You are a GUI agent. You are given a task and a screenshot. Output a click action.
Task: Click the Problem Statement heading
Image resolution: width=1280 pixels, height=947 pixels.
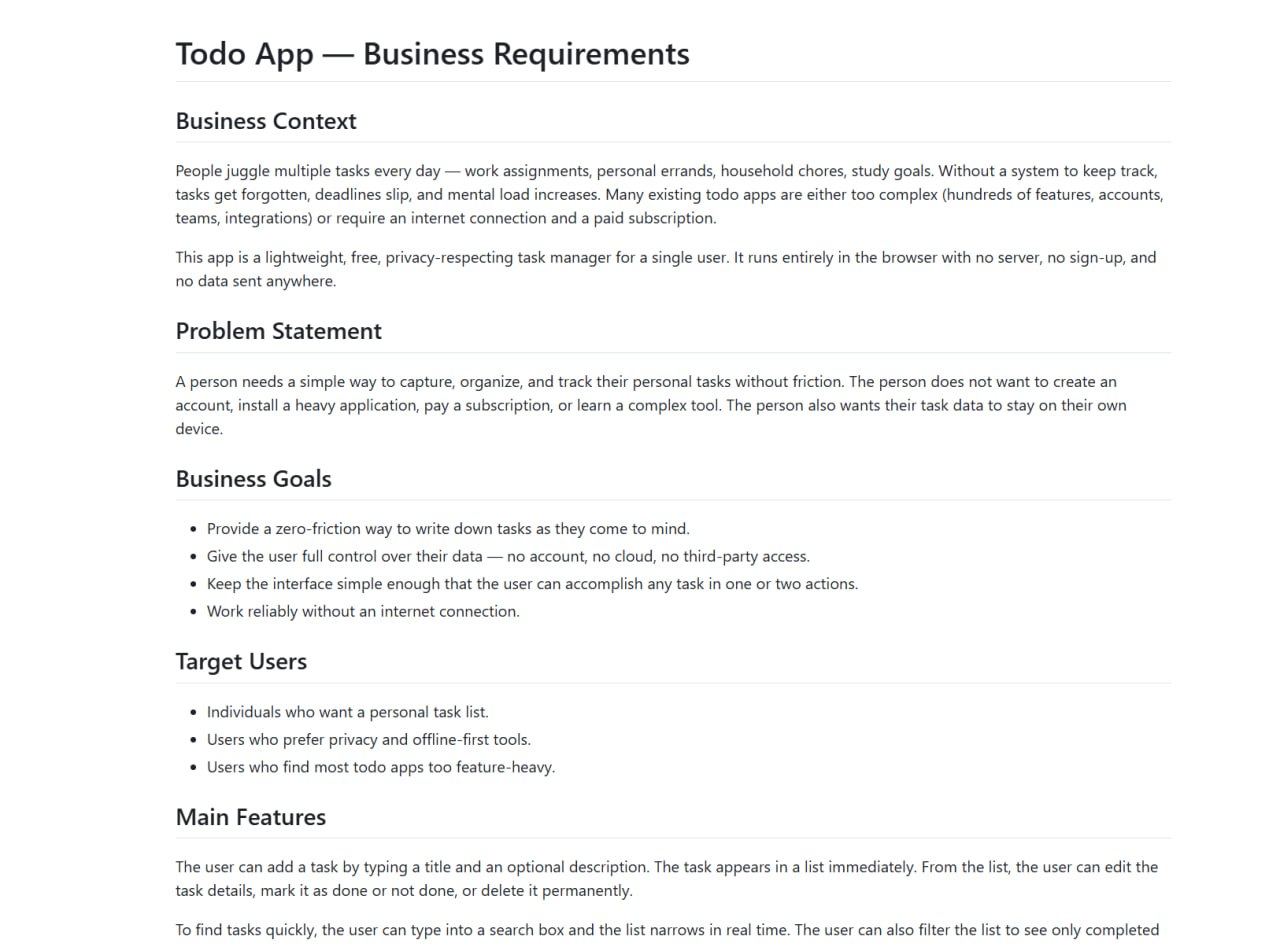(x=278, y=331)
